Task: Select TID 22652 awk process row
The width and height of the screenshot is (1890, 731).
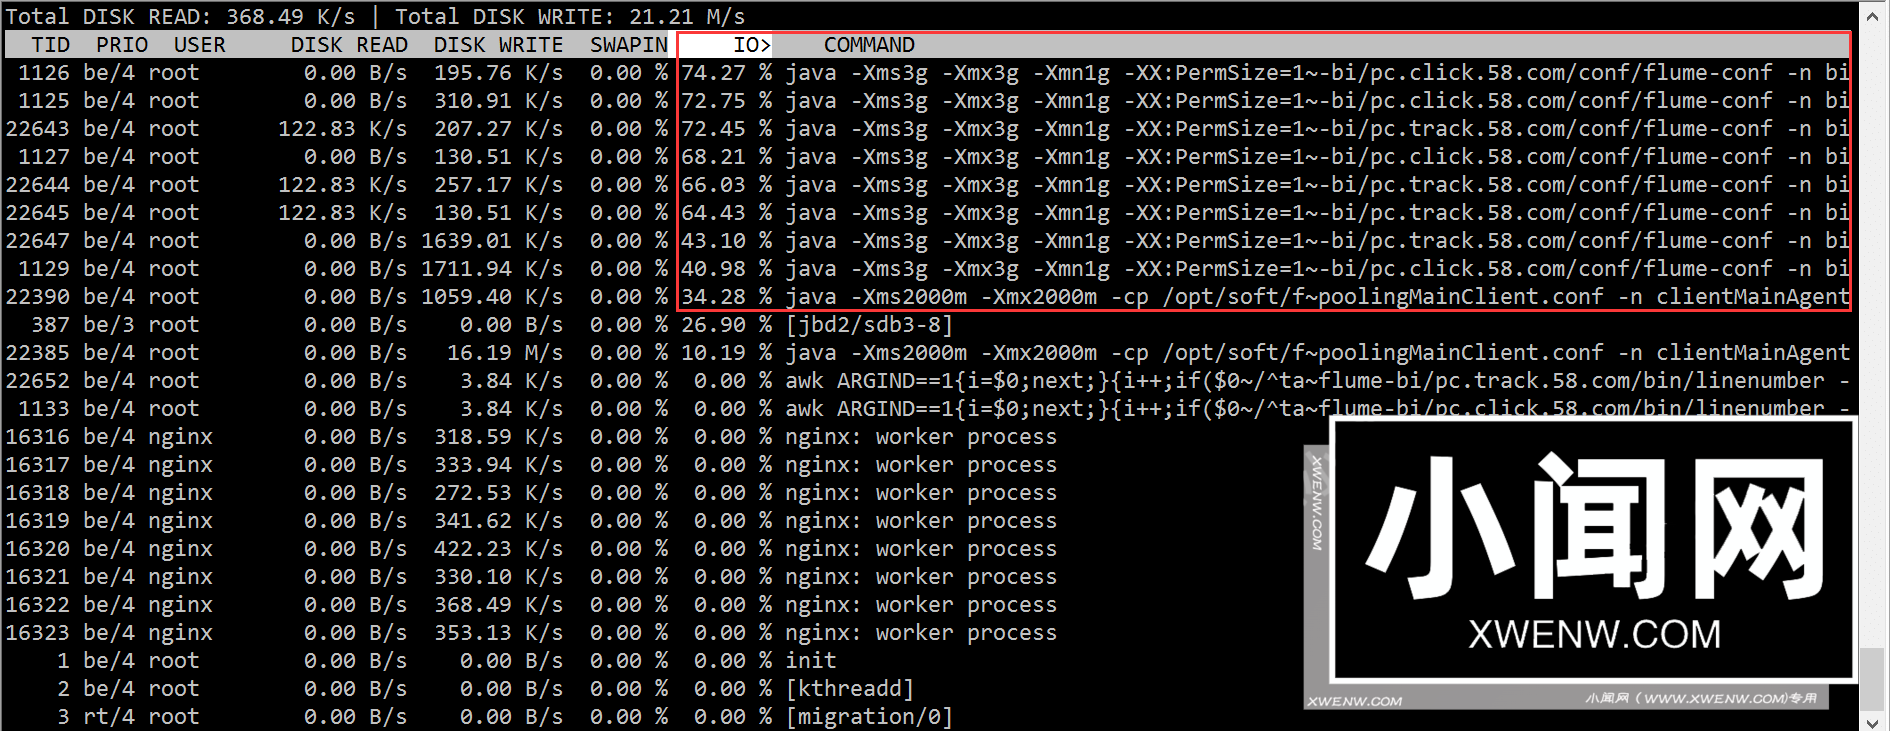Action: click(x=927, y=381)
